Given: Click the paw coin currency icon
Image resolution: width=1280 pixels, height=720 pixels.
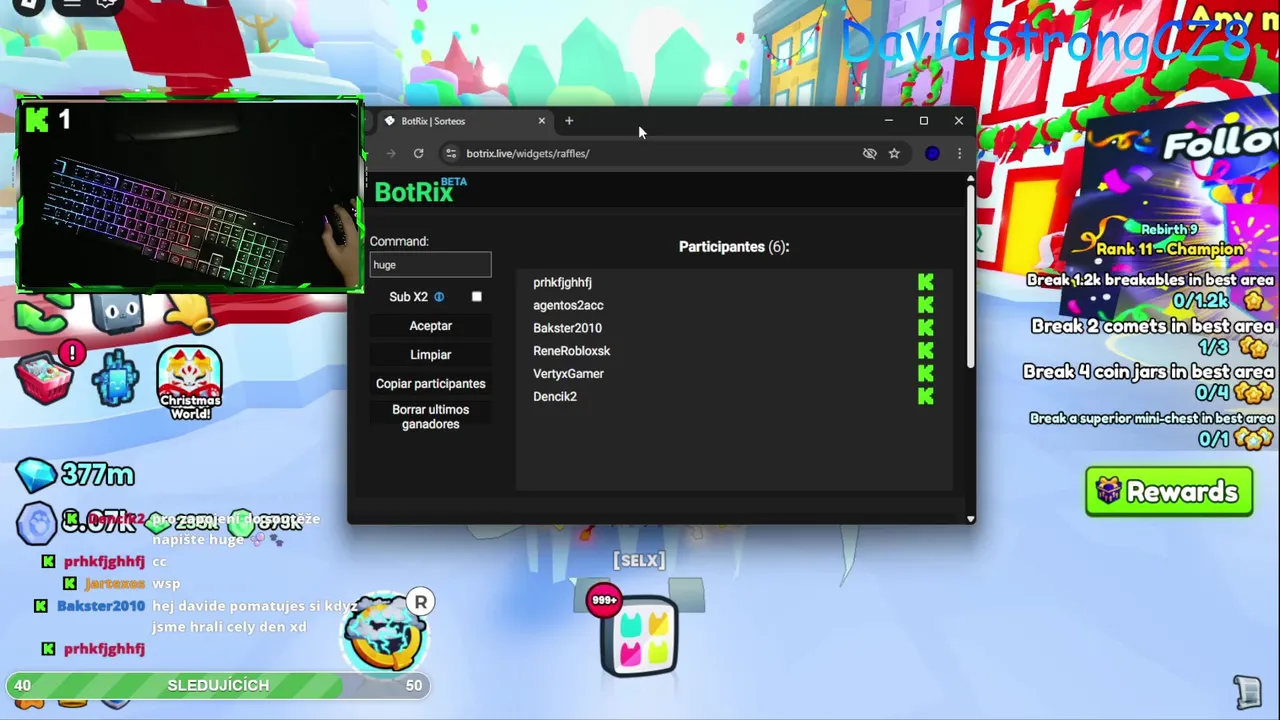Looking at the screenshot, I should pos(38,523).
